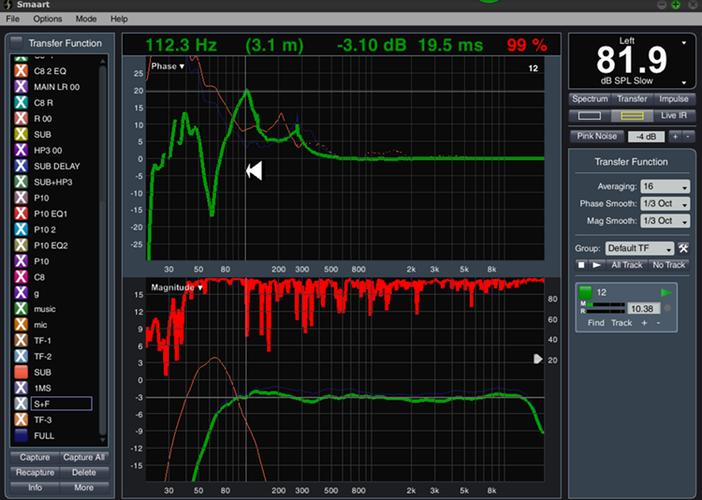Image resolution: width=702 pixels, height=500 pixels.
Task: Click the TF-3 trace icon
Action: [21, 420]
